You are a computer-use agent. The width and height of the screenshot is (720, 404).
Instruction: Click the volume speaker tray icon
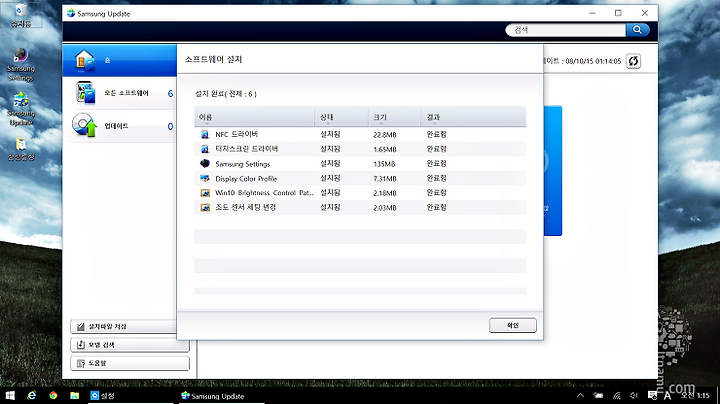[x=634, y=395]
